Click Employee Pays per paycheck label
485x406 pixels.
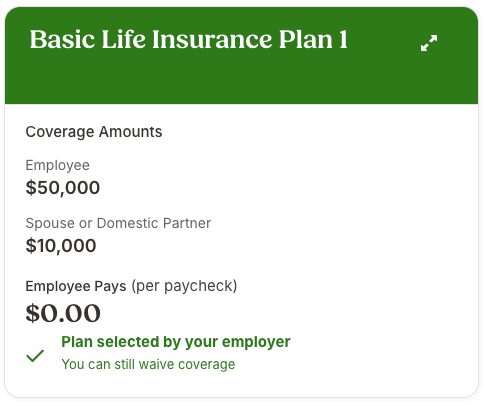pos(131,286)
